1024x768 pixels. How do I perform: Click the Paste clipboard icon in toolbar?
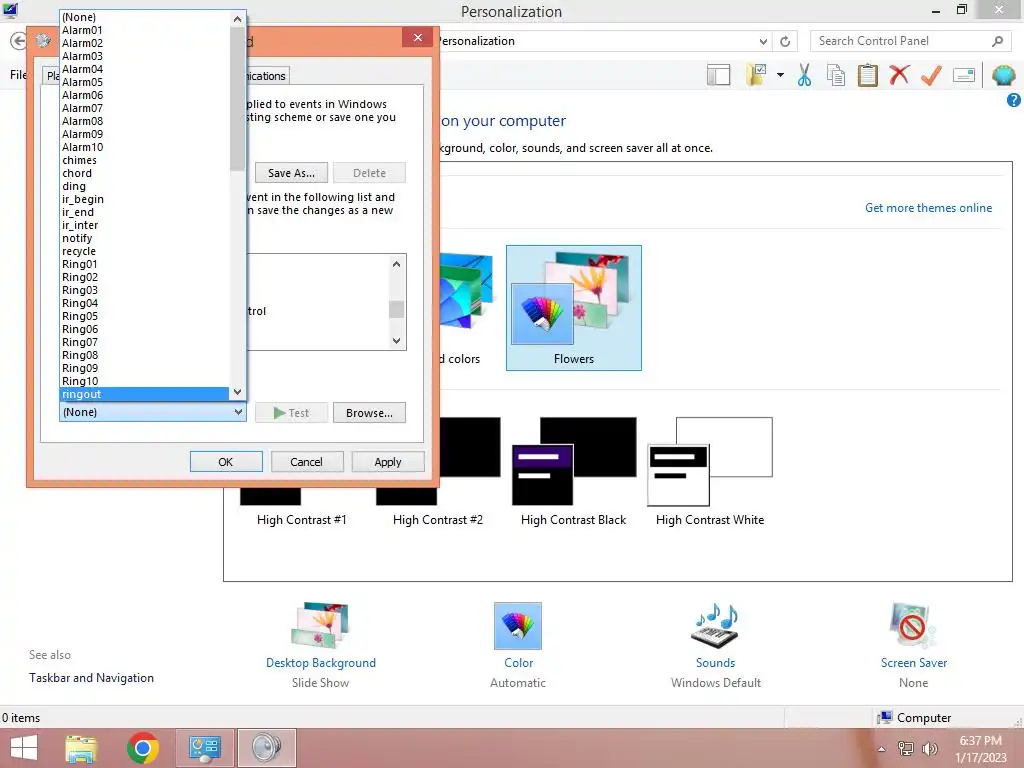(x=867, y=75)
